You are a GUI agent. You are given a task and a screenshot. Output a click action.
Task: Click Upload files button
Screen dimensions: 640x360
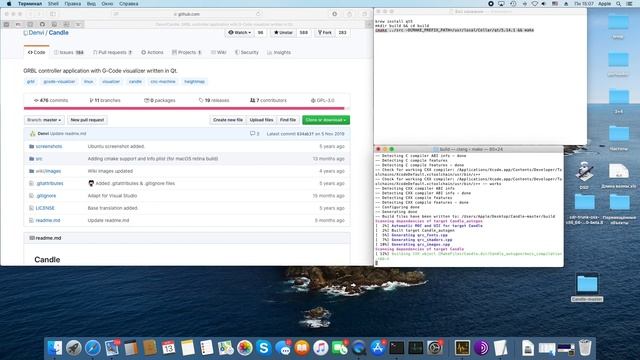(x=261, y=120)
